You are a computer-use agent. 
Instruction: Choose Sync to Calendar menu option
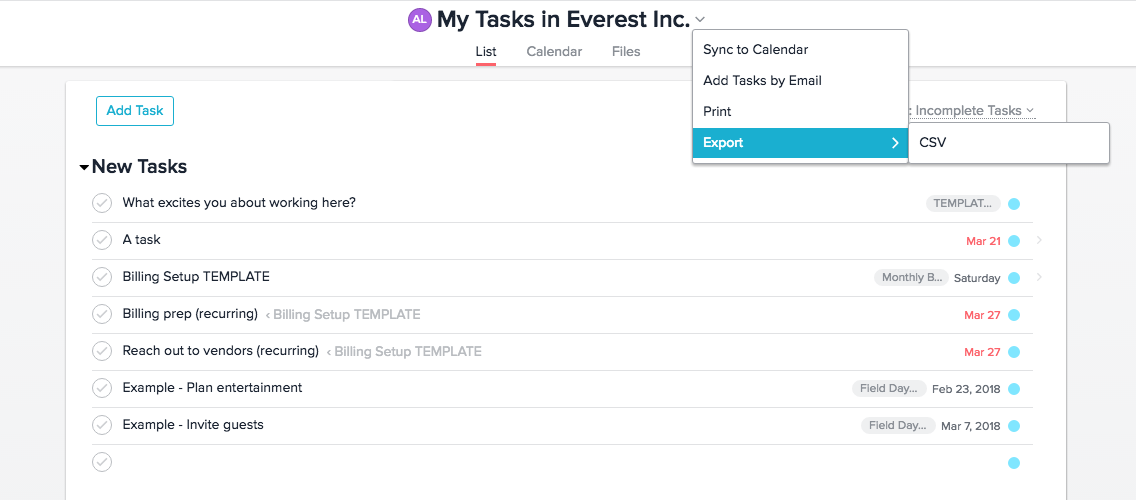click(x=755, y=50)
